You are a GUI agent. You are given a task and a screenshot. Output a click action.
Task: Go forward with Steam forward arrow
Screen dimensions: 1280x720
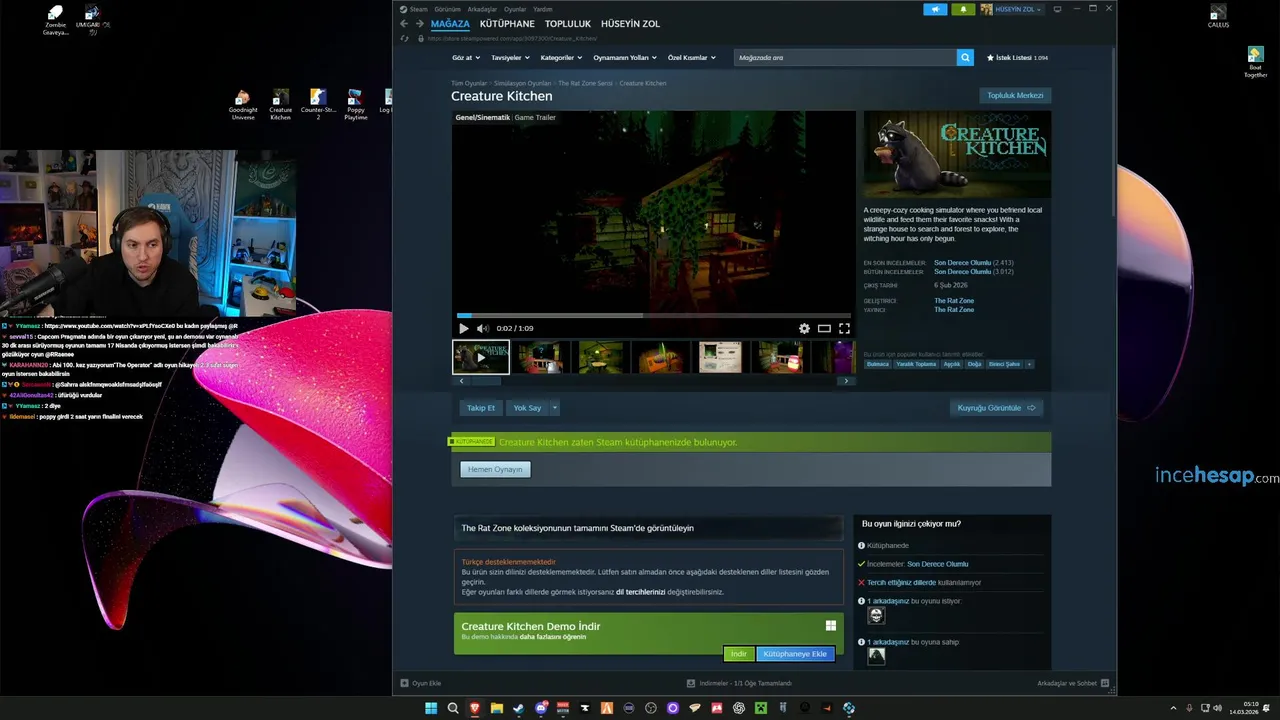(419, 24)
